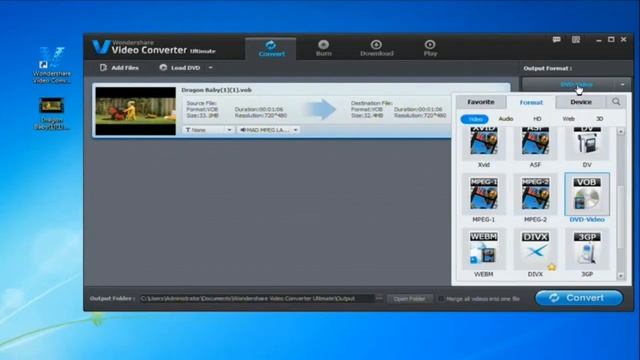Open Wondershare Video Converter desktop shortcut
This screenshot has height=360, width=640.
tap(51, 65)
